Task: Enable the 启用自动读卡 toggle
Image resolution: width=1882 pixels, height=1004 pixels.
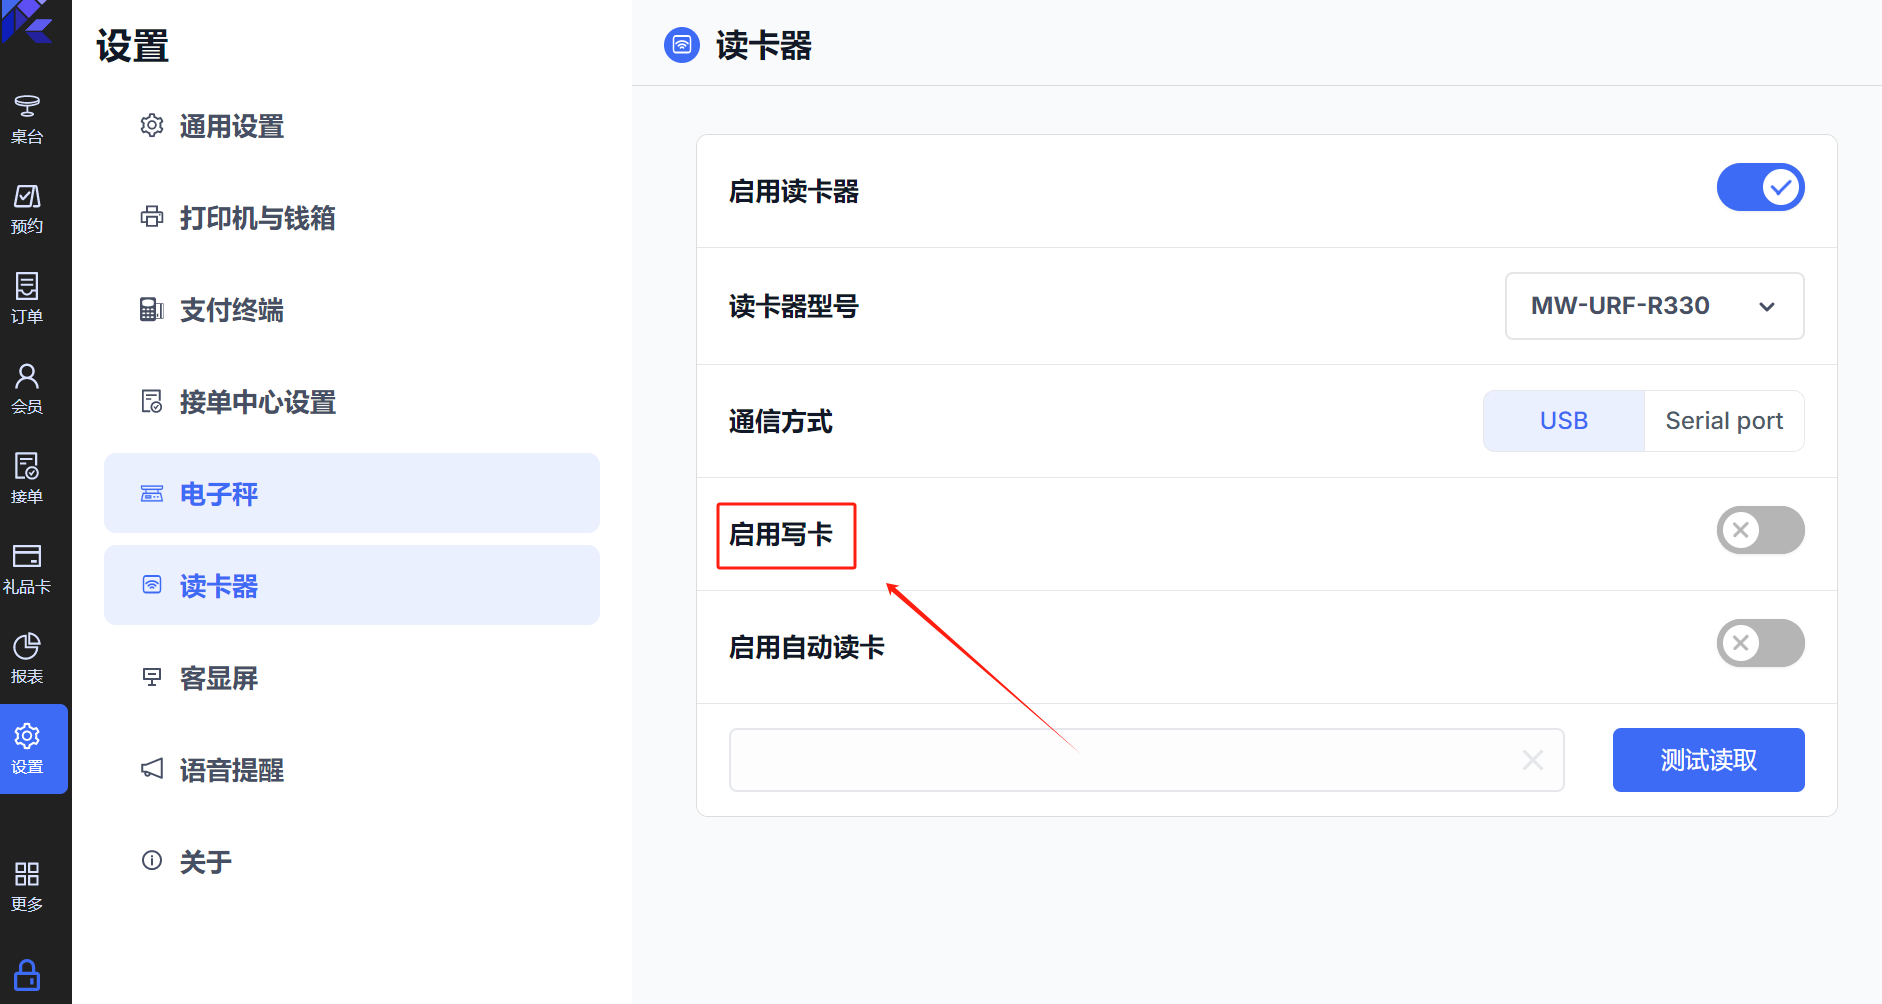Action: point(1760,643)
